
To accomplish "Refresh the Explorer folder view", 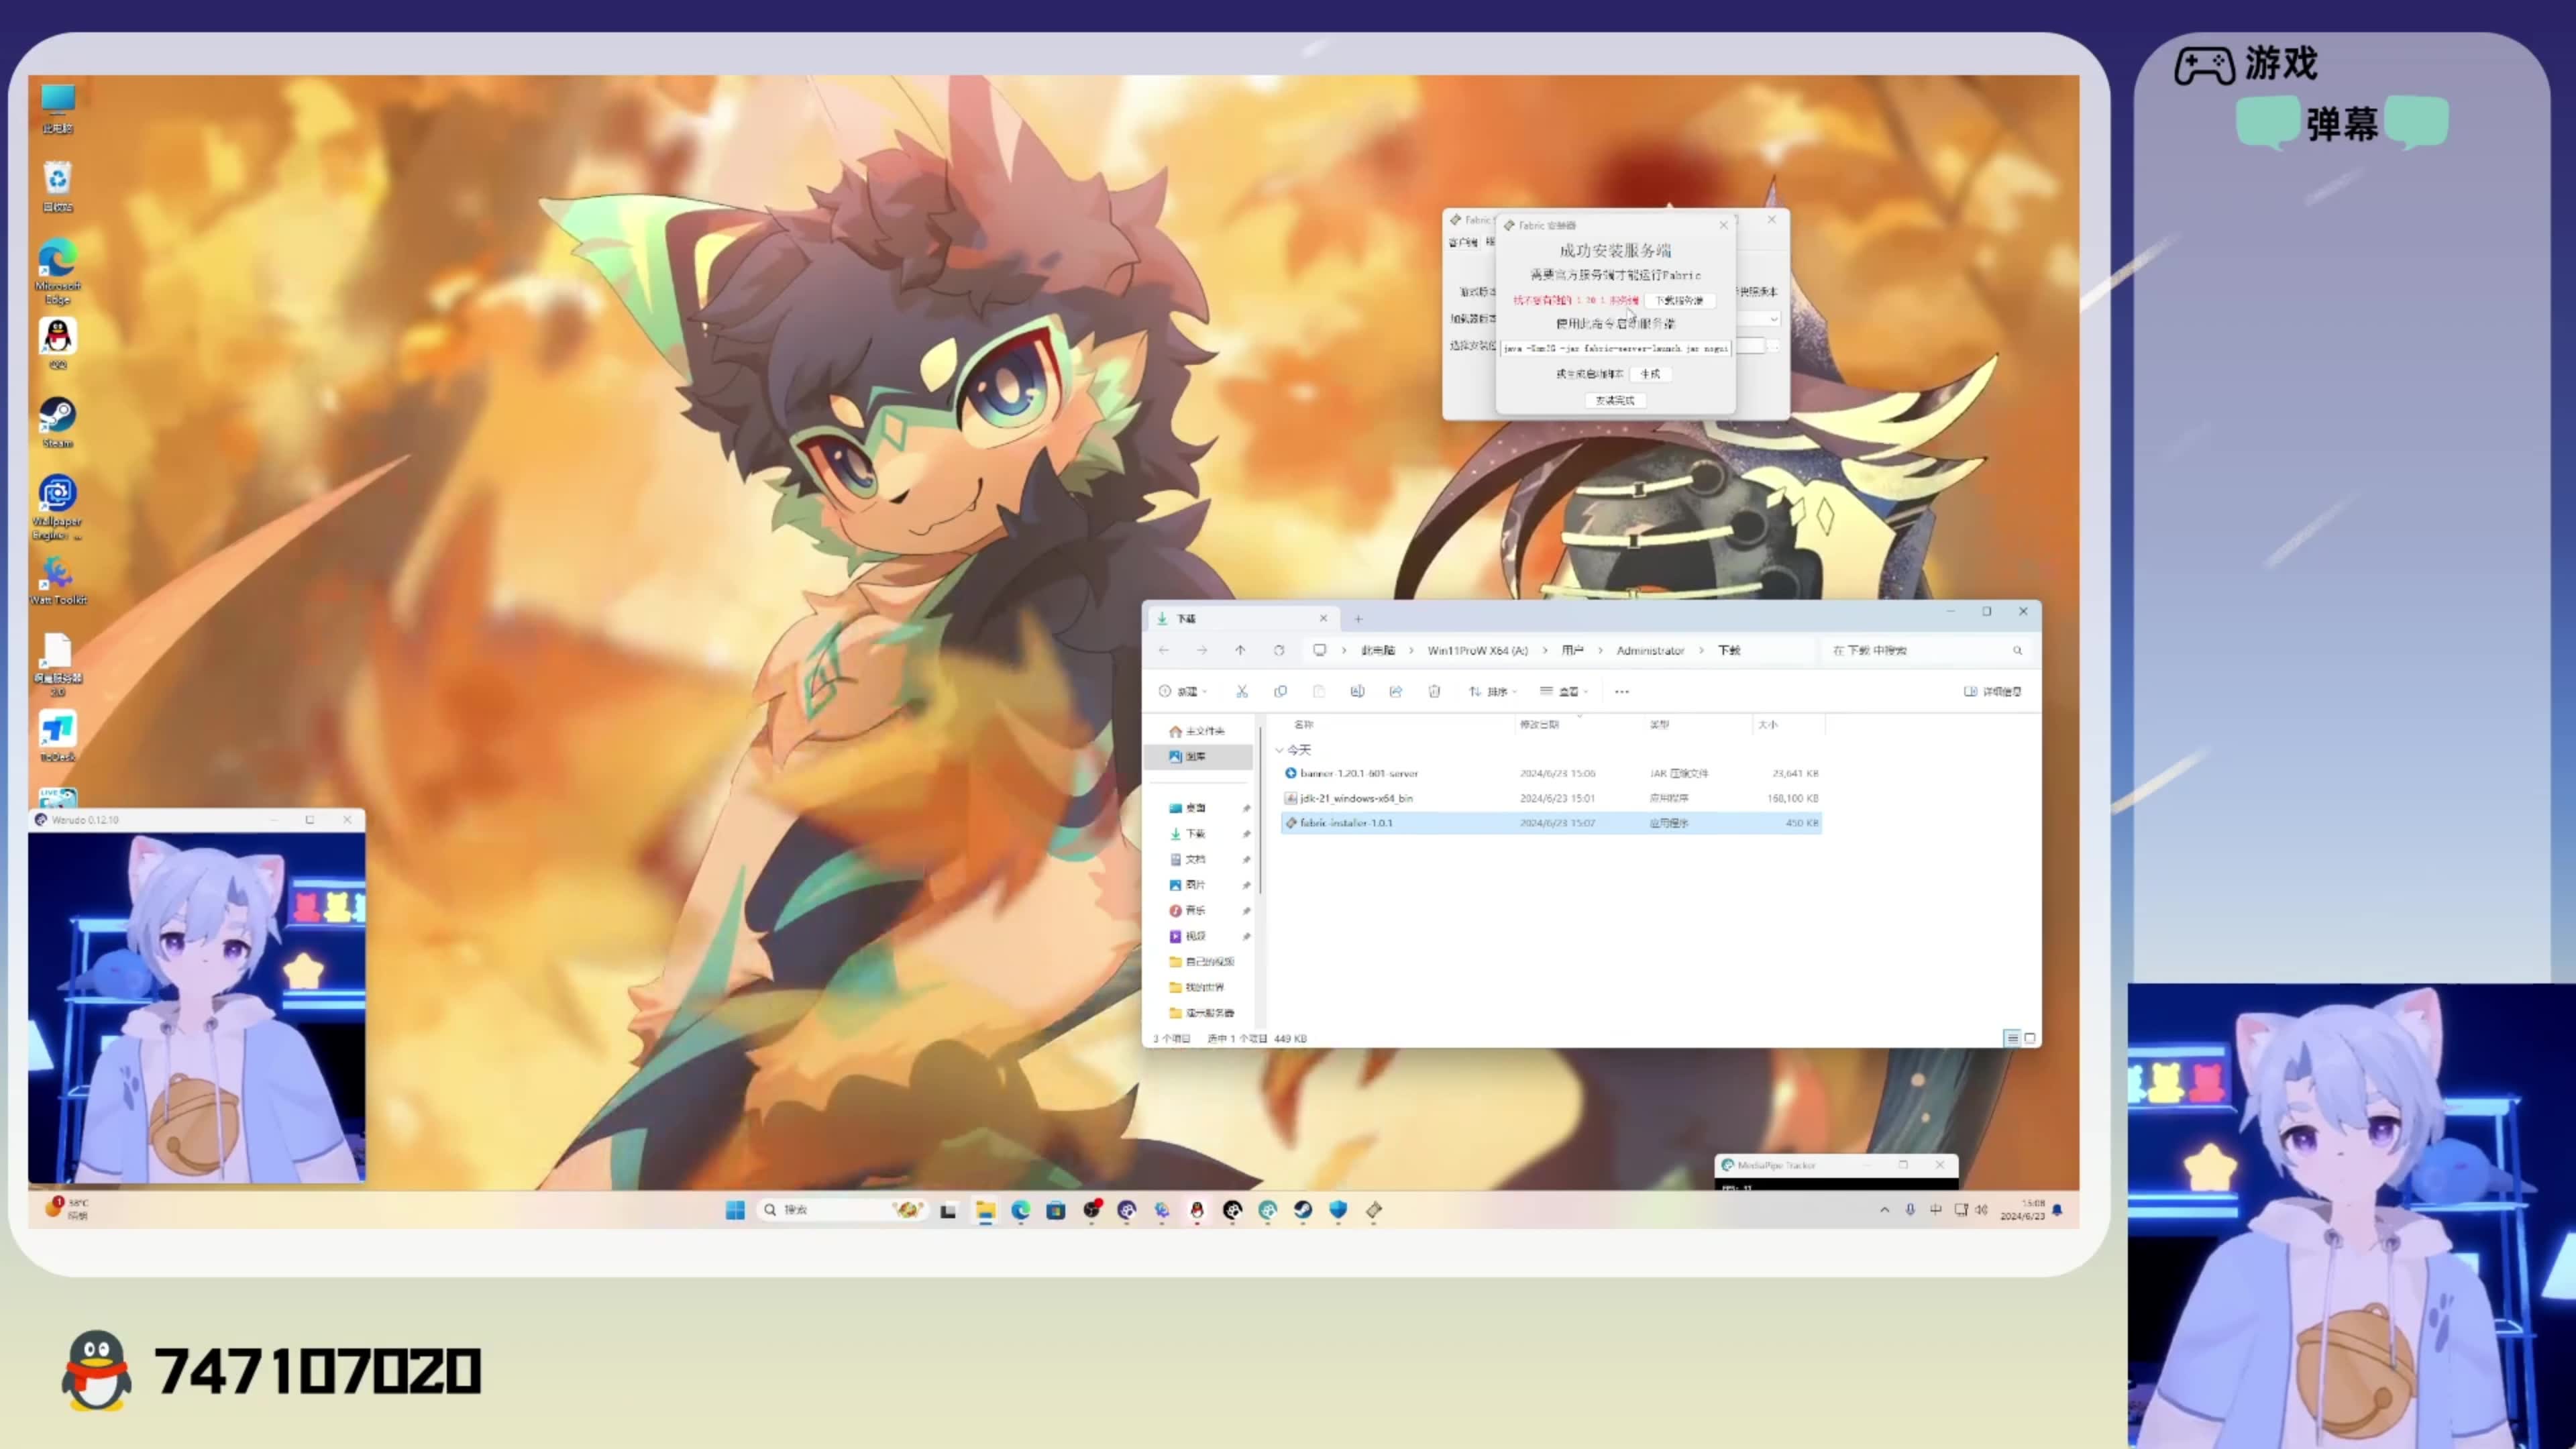I will [x=1278, y=650].
